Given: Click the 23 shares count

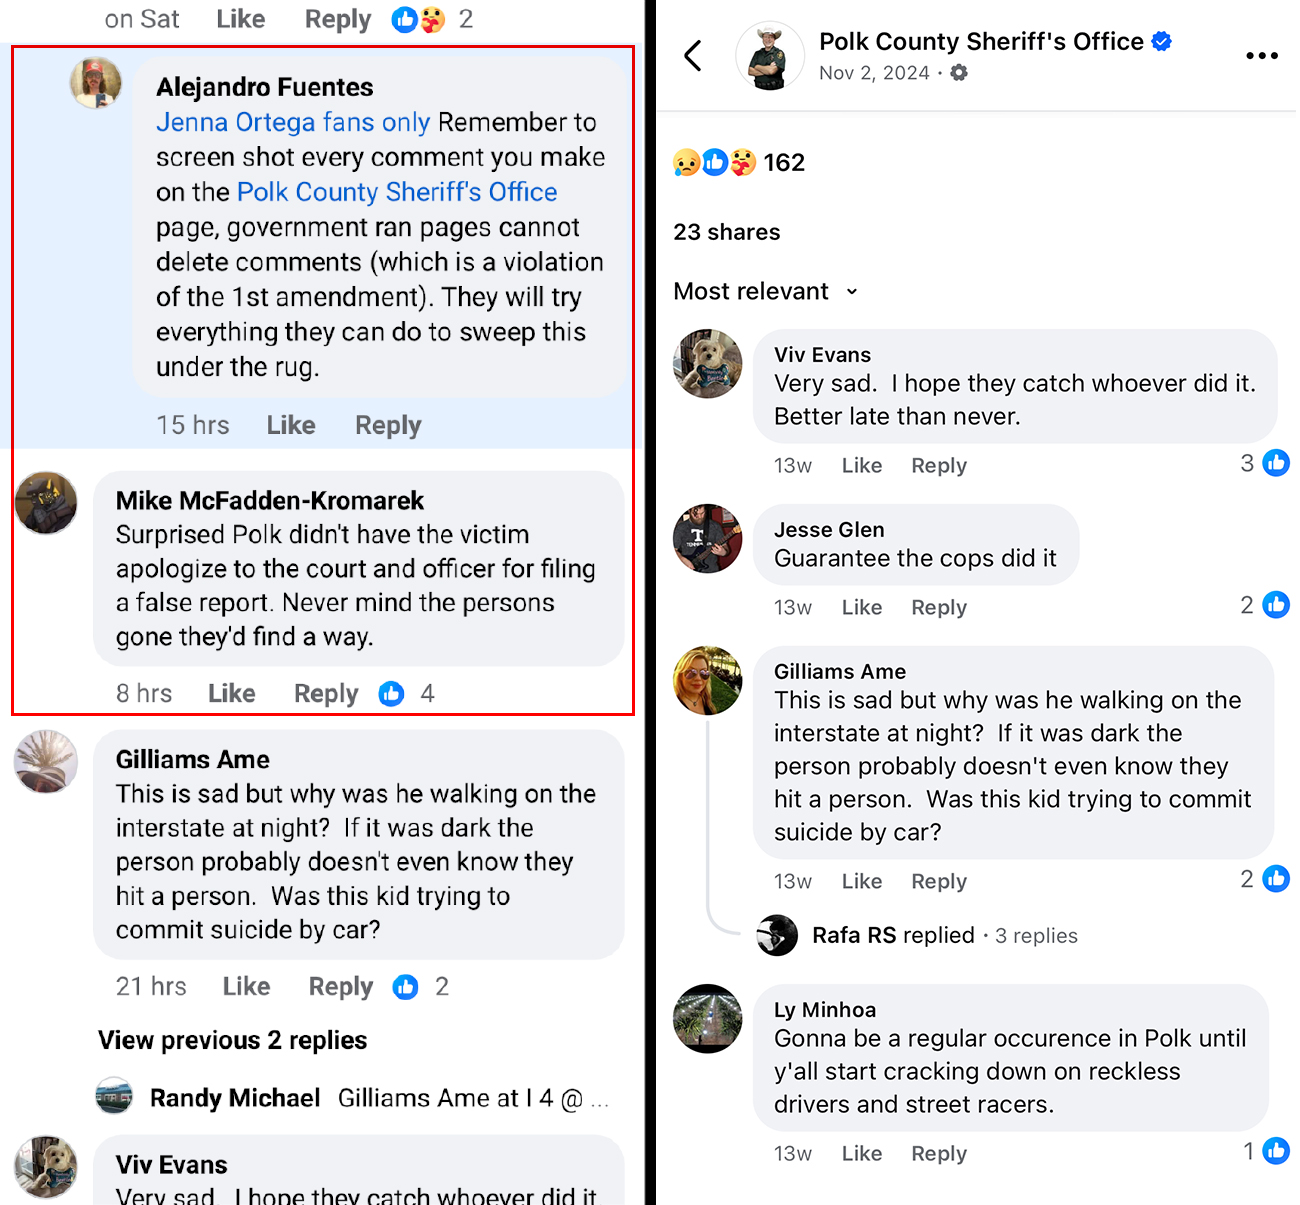Looking at the screenshot, I should [726, 232].
